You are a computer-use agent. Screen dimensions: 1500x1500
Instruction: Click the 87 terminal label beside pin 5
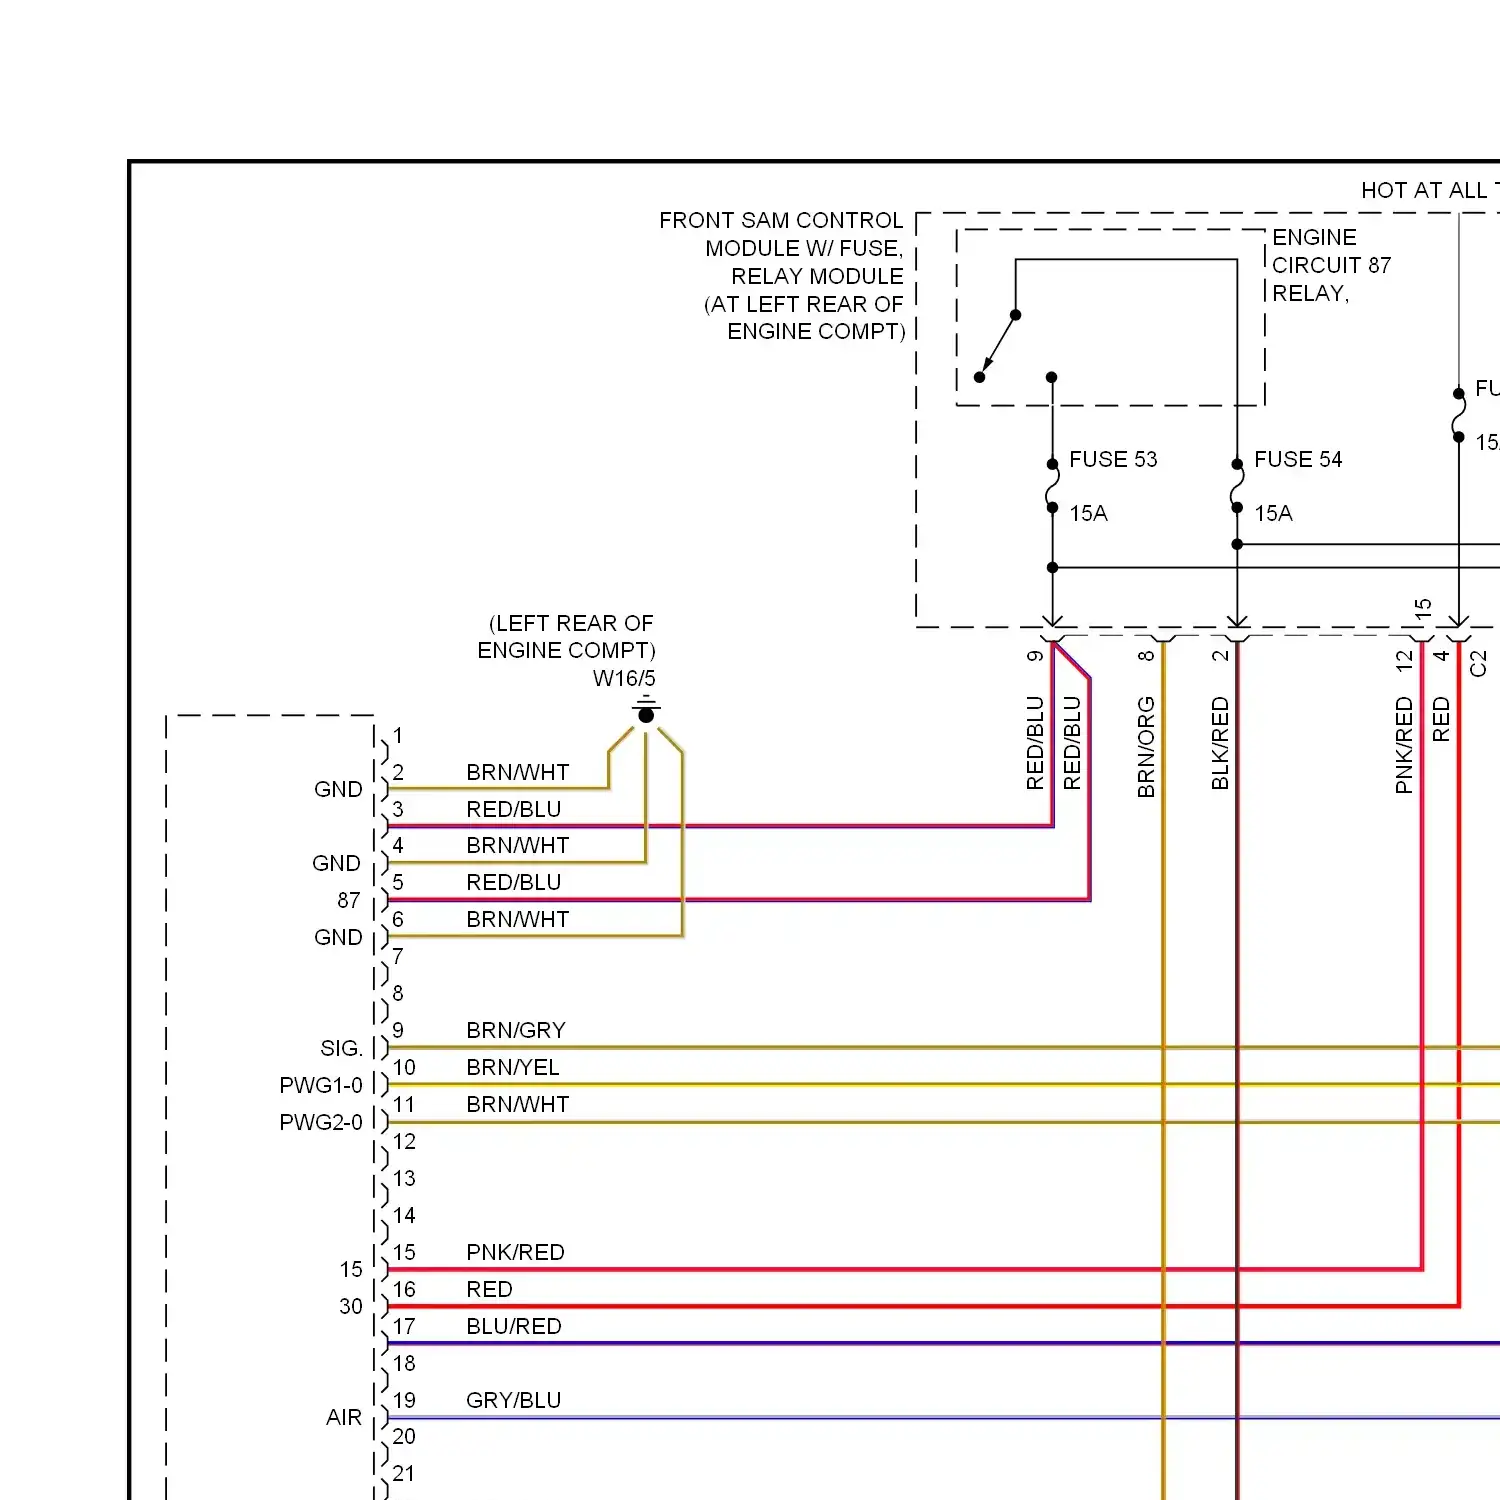coord(349,900)
